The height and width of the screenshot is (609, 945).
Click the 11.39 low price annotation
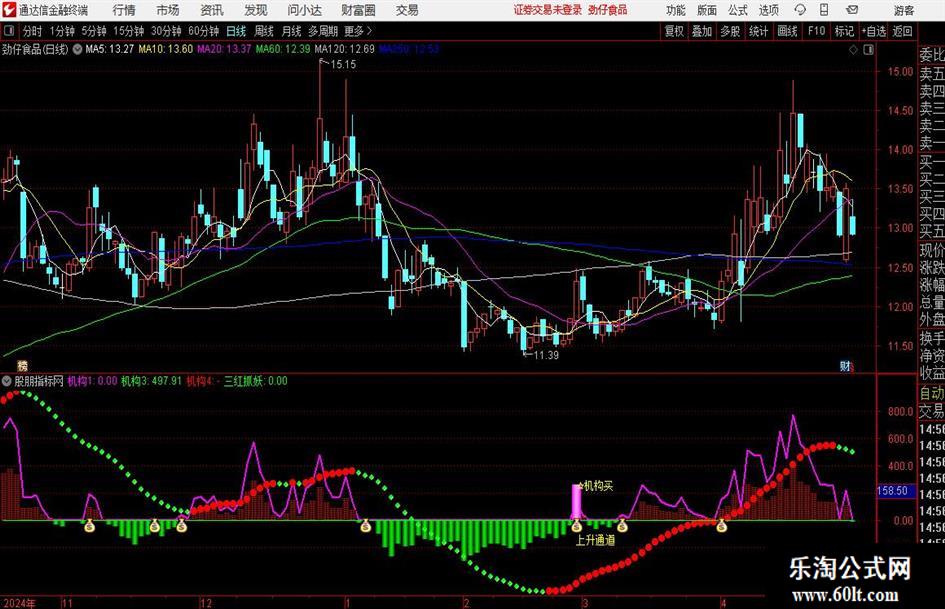pyautogui.click(x=546, y=355)
